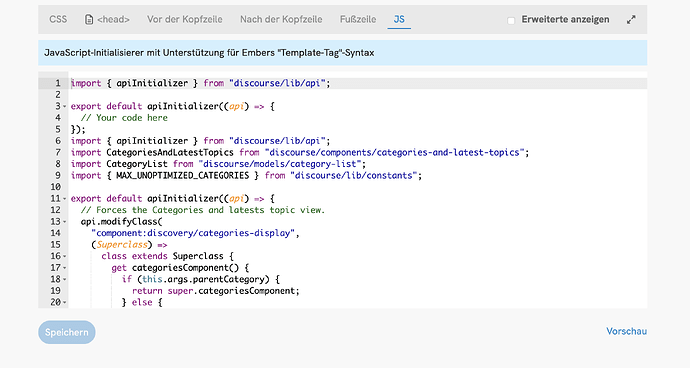Click the JavaScript-Initialisierer info banner text

(209, 53)
